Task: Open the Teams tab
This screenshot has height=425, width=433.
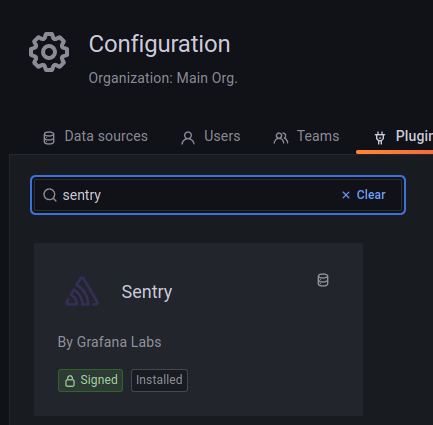Action: [306, 137]
